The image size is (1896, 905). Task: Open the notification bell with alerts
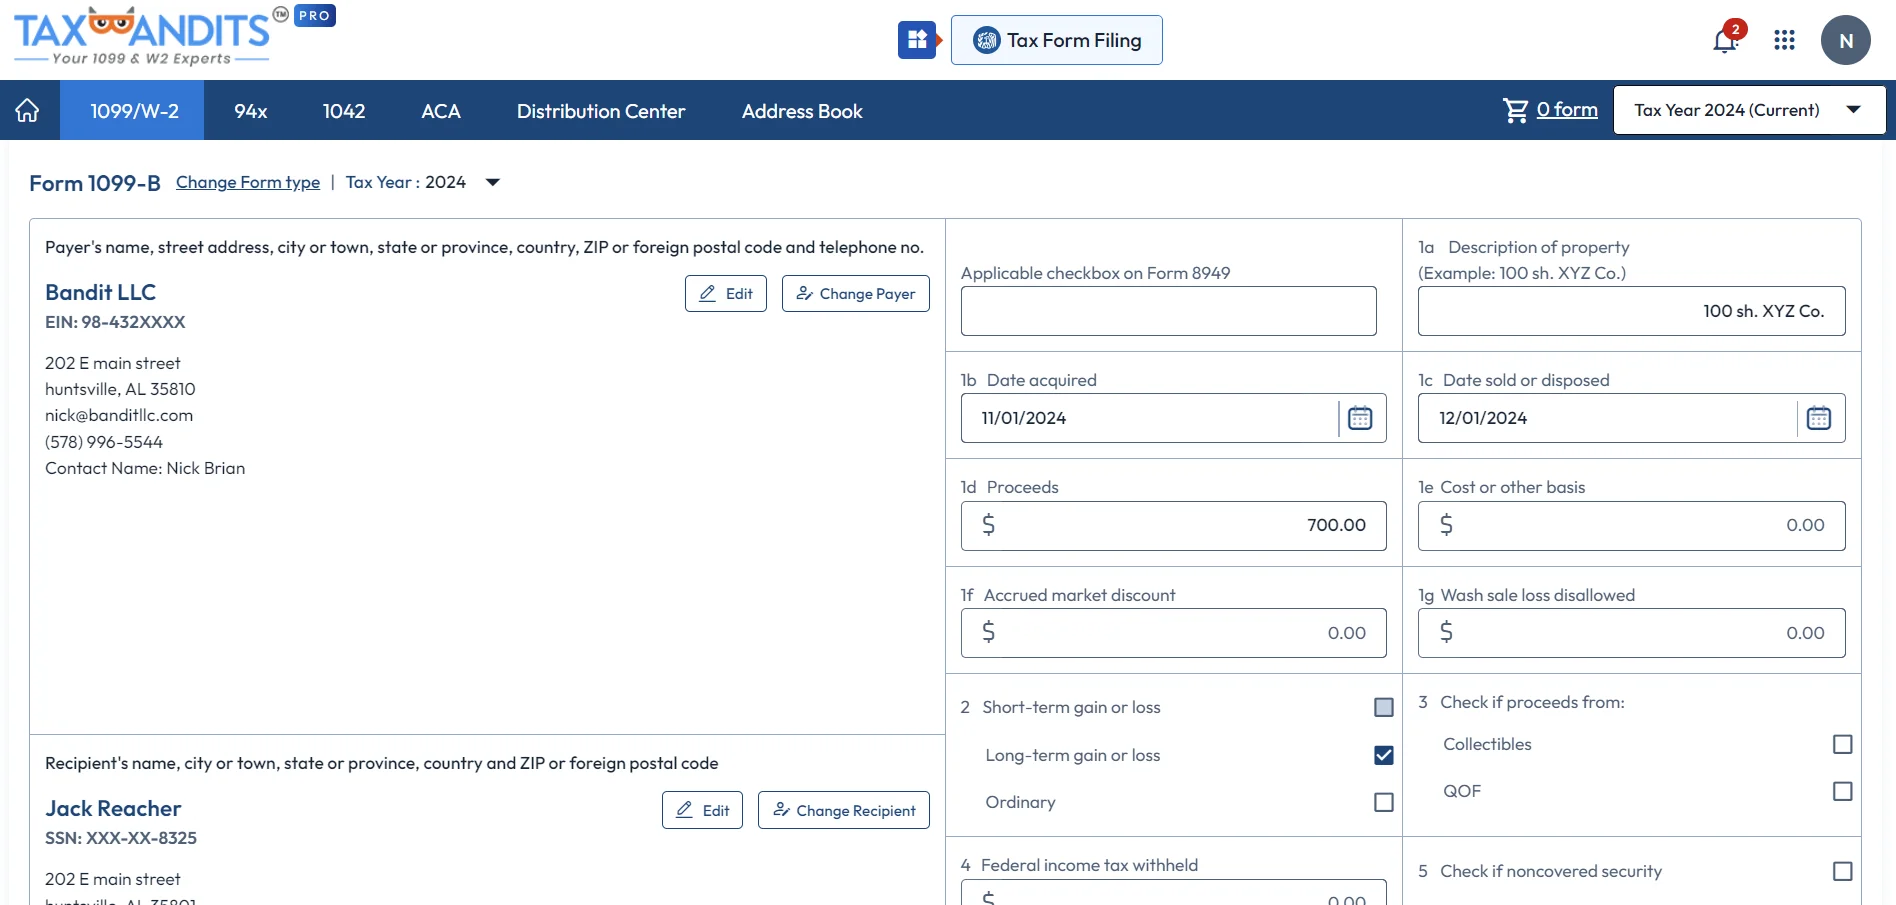click(x=1724, y=41)
